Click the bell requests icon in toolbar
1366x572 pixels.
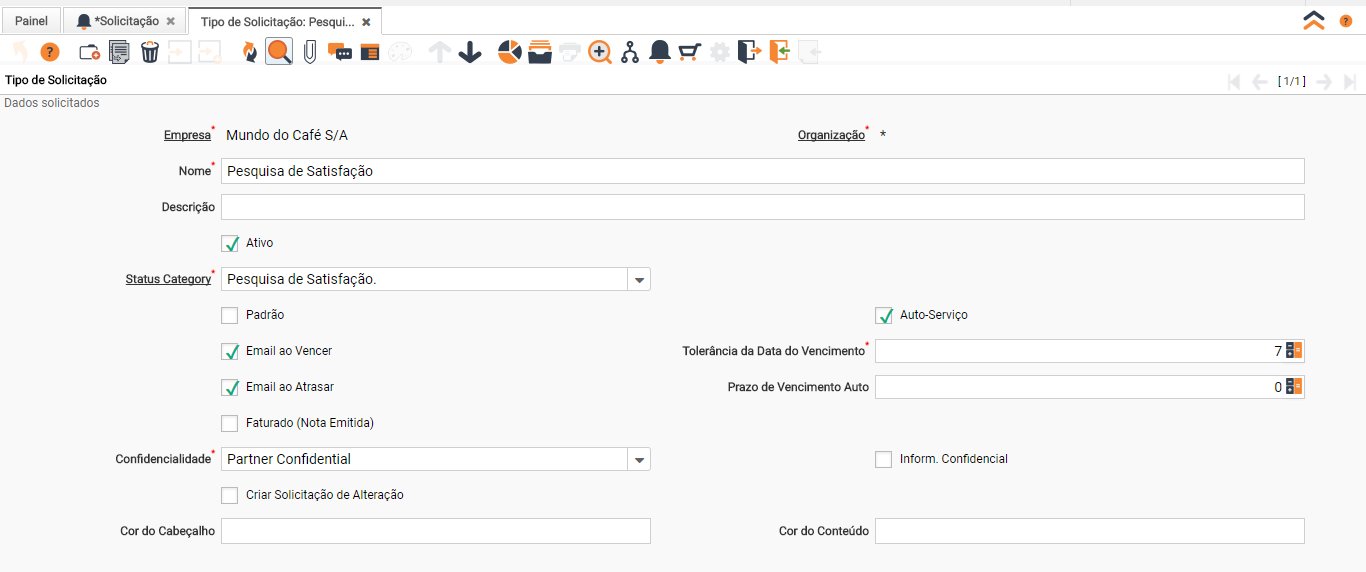click(660, 52)
